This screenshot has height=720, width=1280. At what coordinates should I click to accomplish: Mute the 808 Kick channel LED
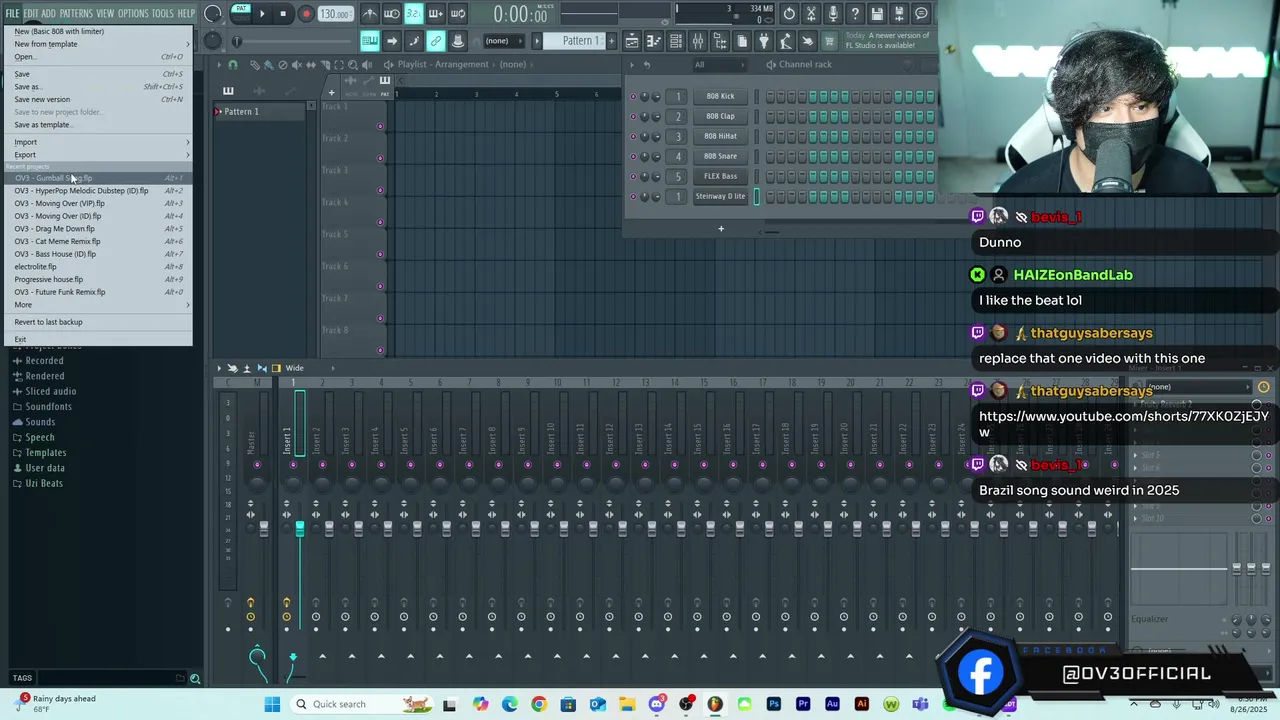(x=633, y=96)
